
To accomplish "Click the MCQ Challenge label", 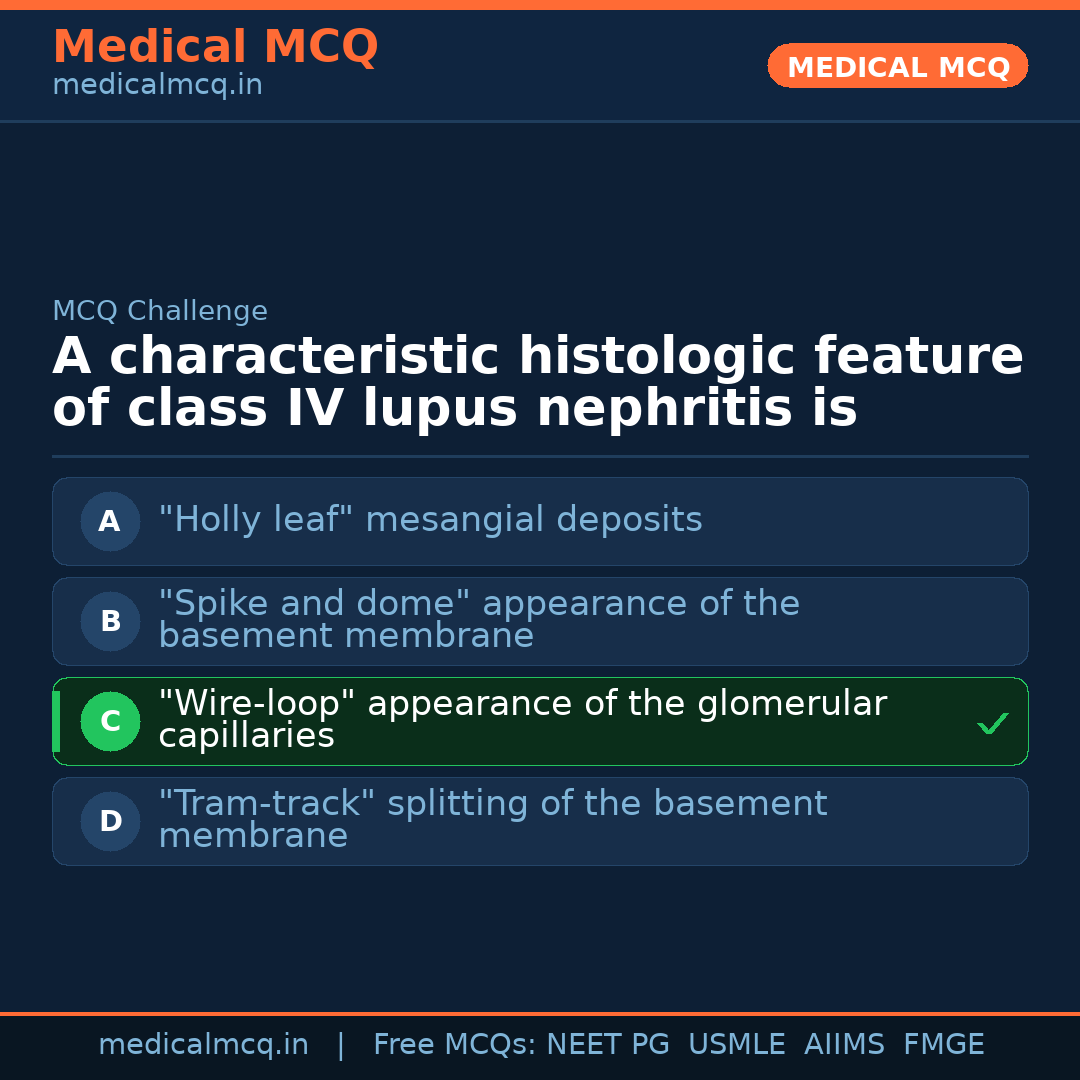I will pos(160,311).
